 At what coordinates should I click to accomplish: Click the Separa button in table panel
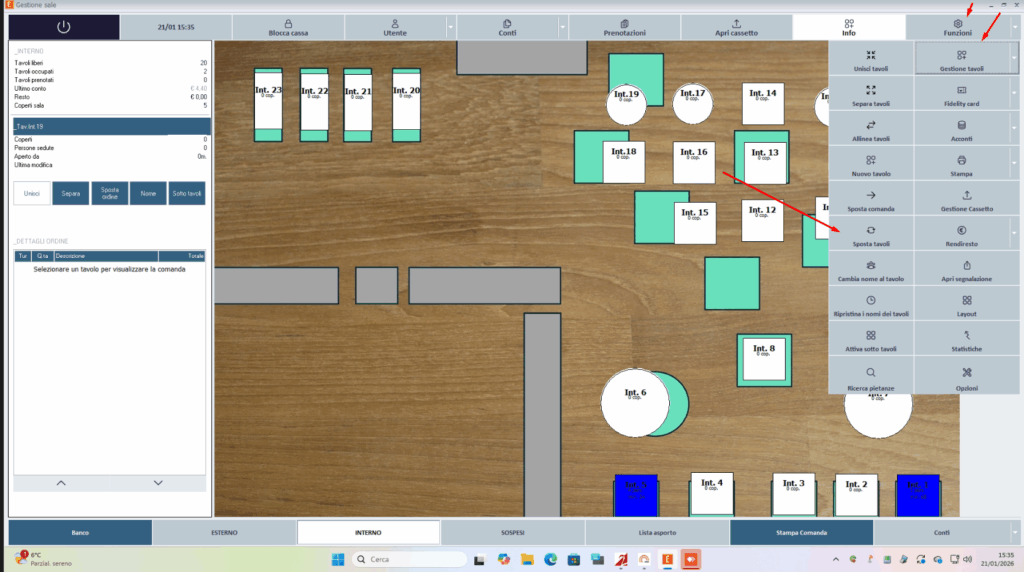[71, 193]
